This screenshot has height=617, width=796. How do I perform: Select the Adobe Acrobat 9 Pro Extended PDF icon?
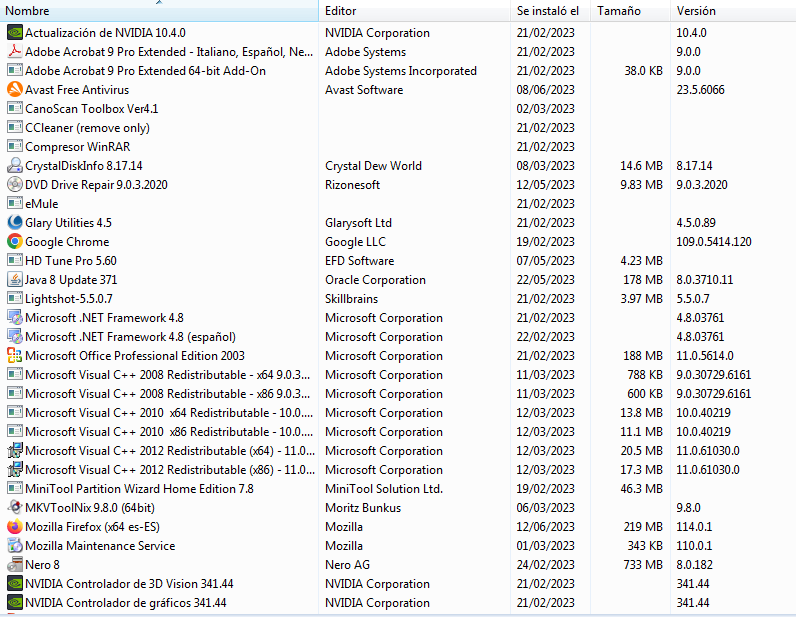tap(15, 51)
